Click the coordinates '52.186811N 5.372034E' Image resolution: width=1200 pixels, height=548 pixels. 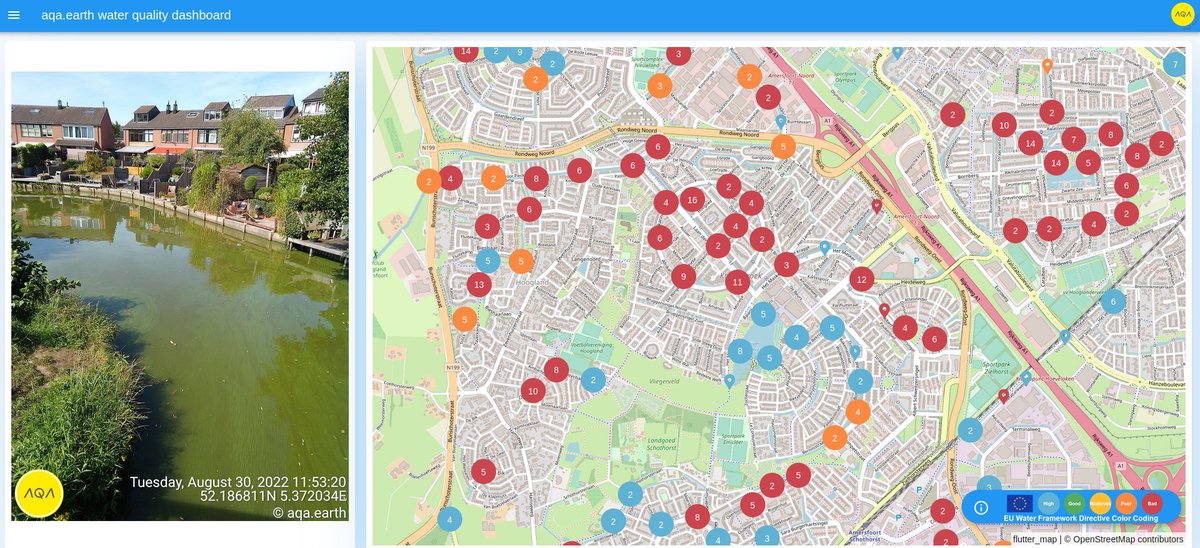click(273, 497)
